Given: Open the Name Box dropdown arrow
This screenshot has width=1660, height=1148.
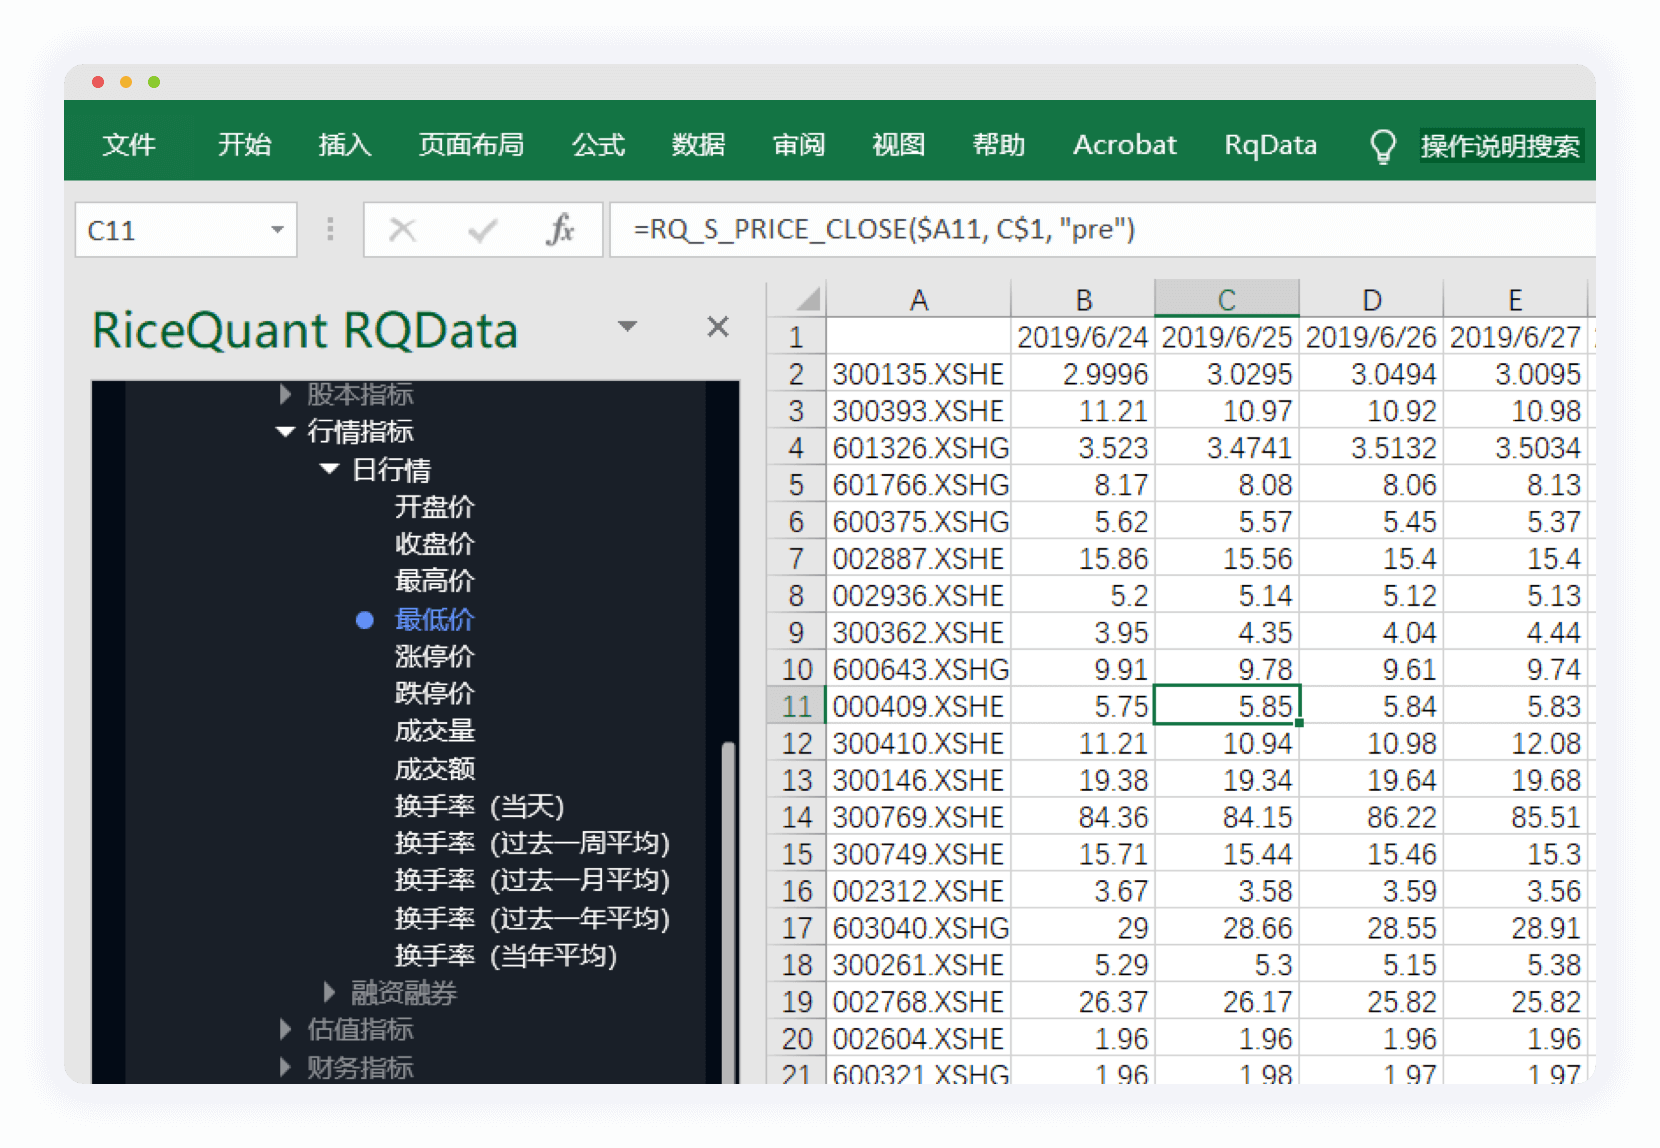Looking at the screenshot, I should click(x=277, y=230).
